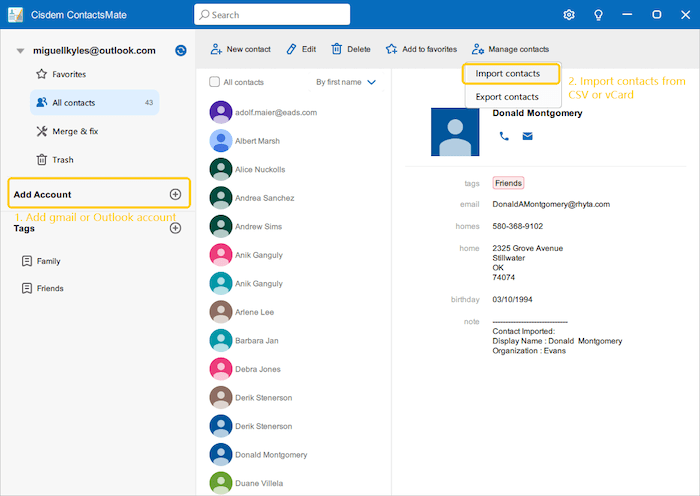Click the phone icon under Donald Montgomery

click(504, 136)
